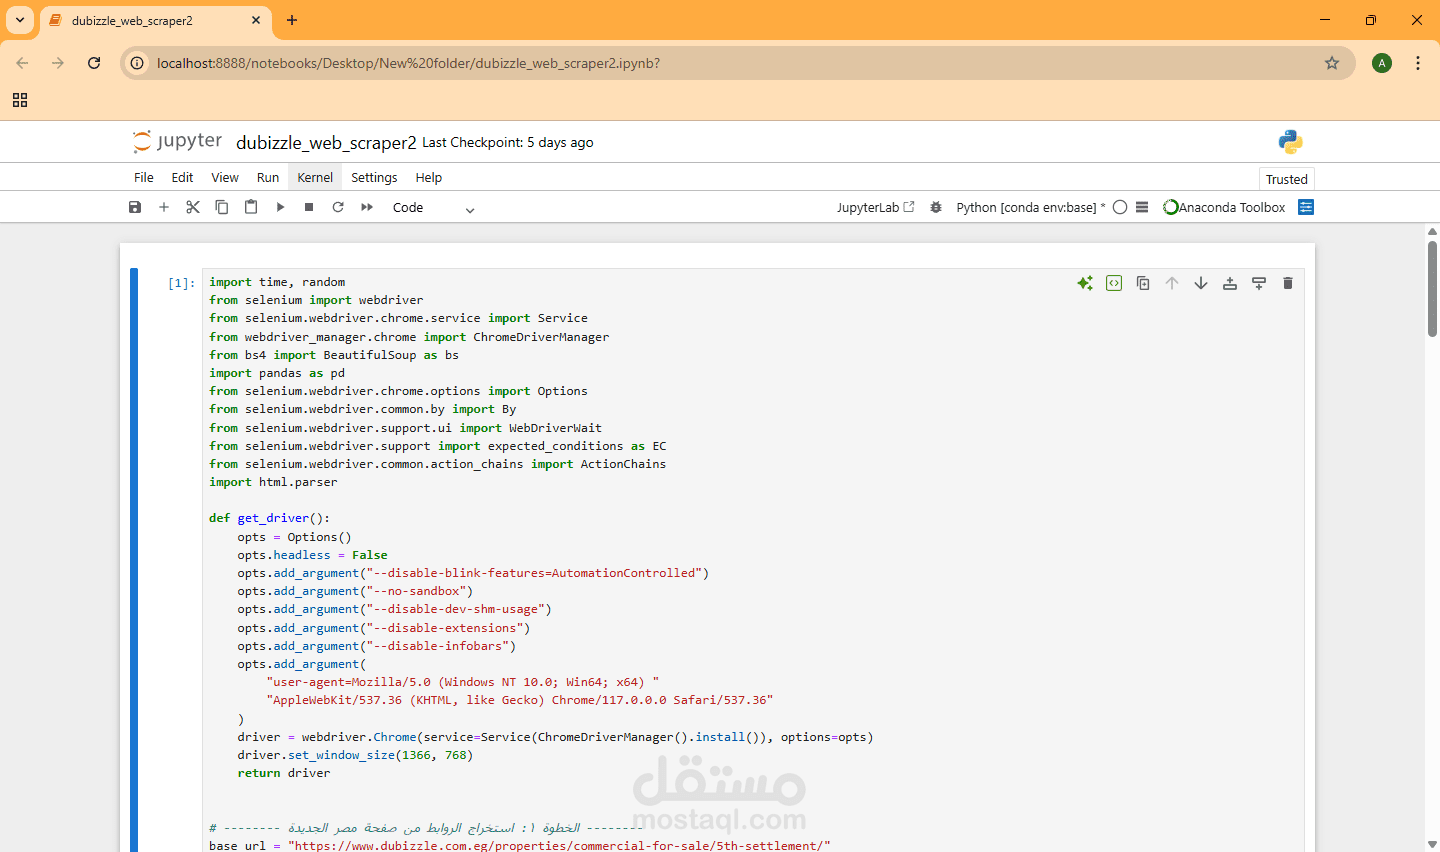Run the selected cell and advance
The width and height of the screenshot is (1440, 852).
pyautogui.click(x=280, y=207)
